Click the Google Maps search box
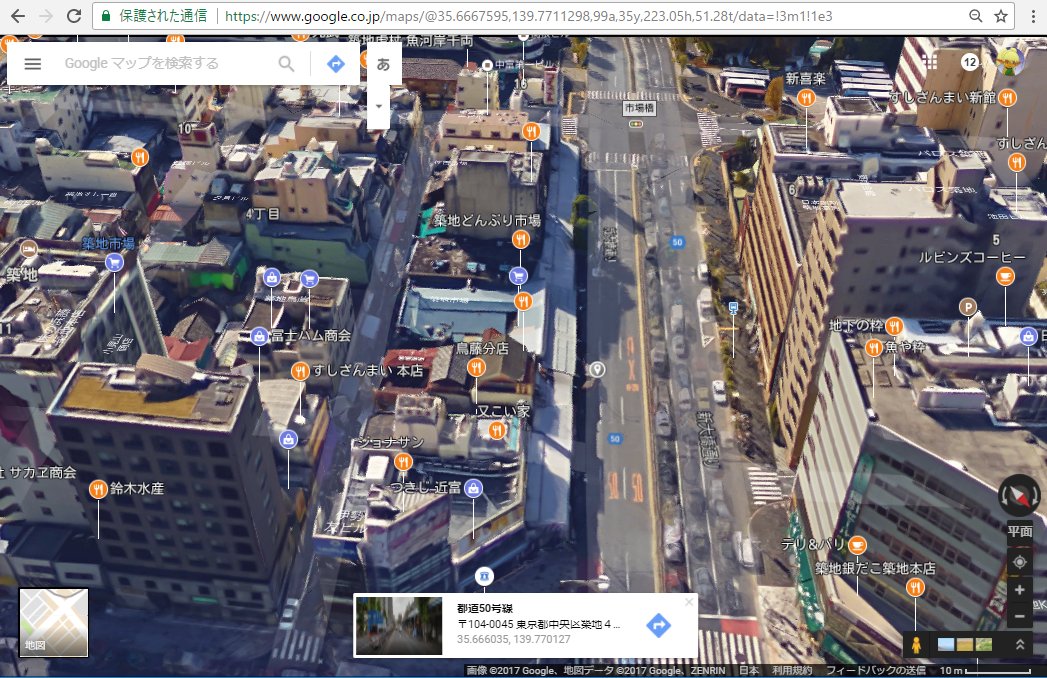 tap(167, 63)
